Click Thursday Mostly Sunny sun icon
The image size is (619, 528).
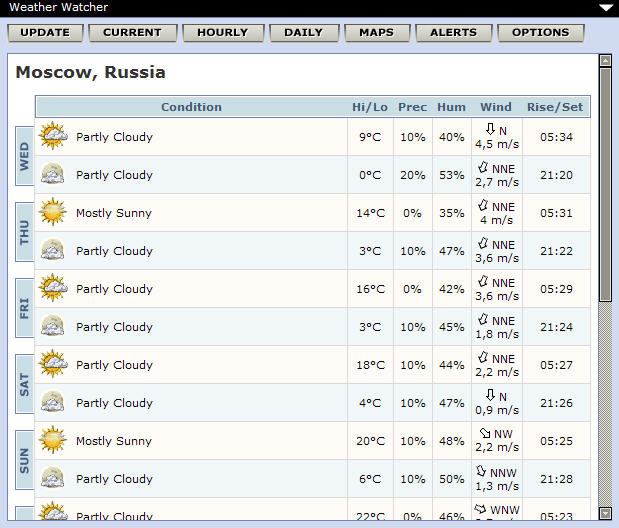point(52,212)
